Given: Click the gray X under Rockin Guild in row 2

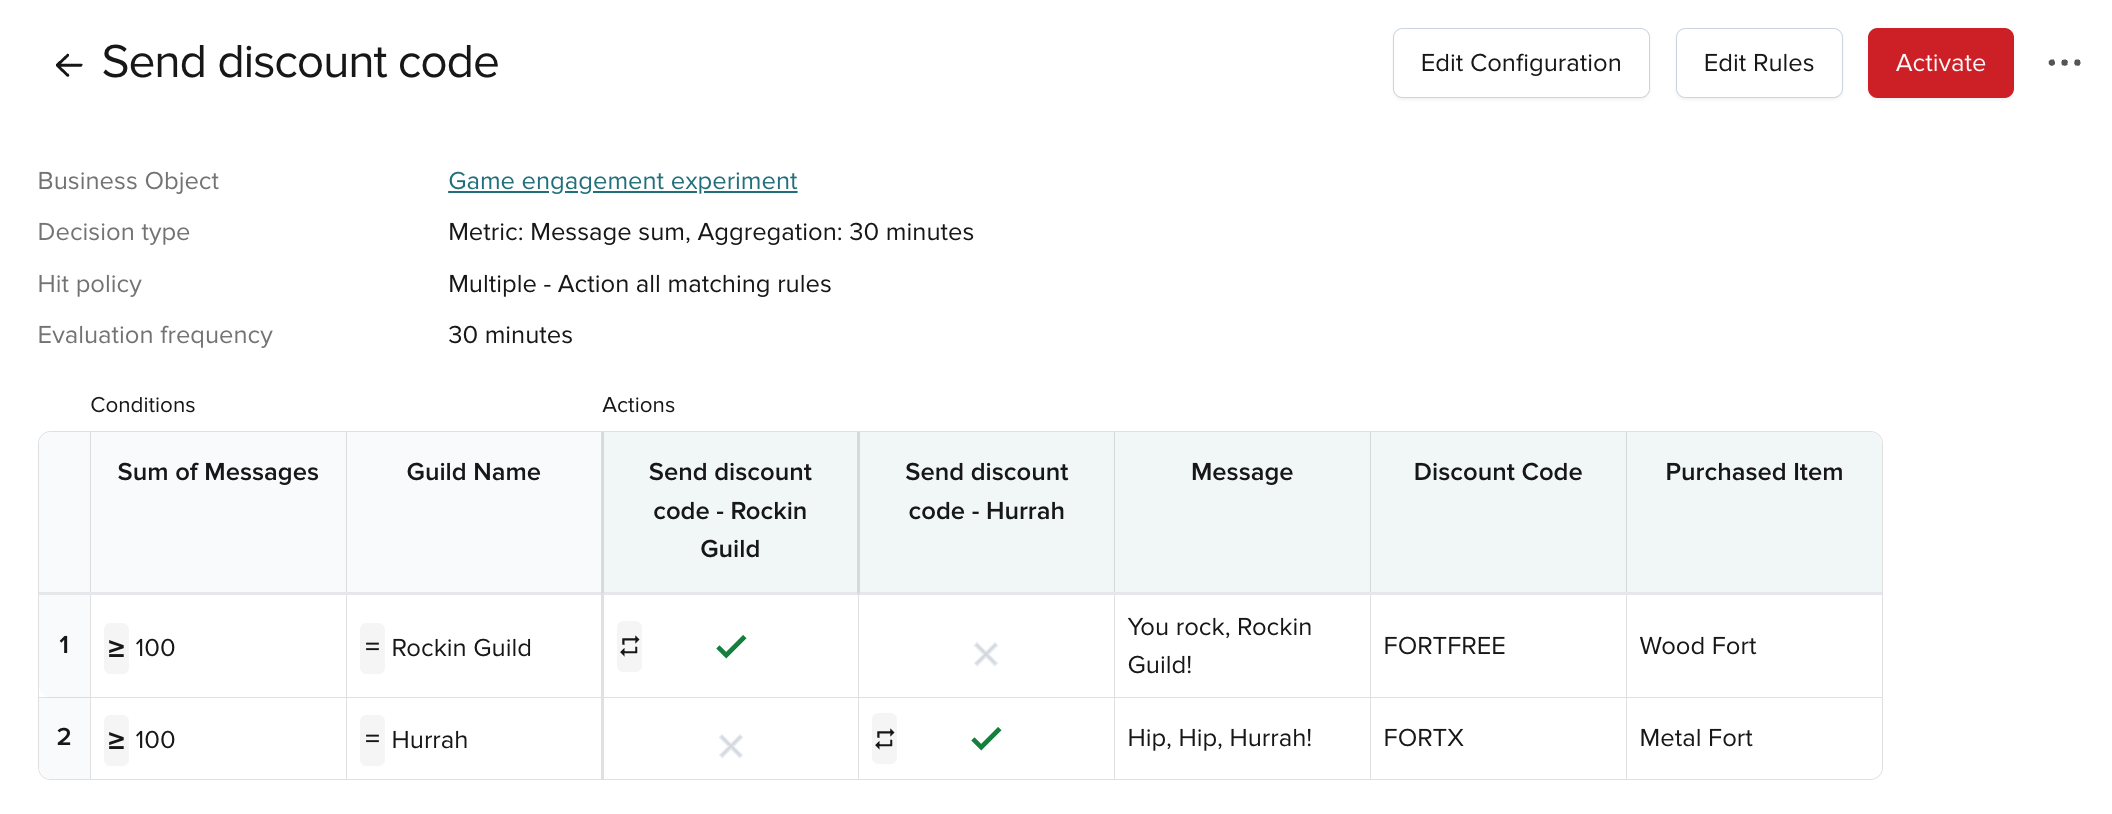Looking at the screenshot, I should tap(731, 746).
